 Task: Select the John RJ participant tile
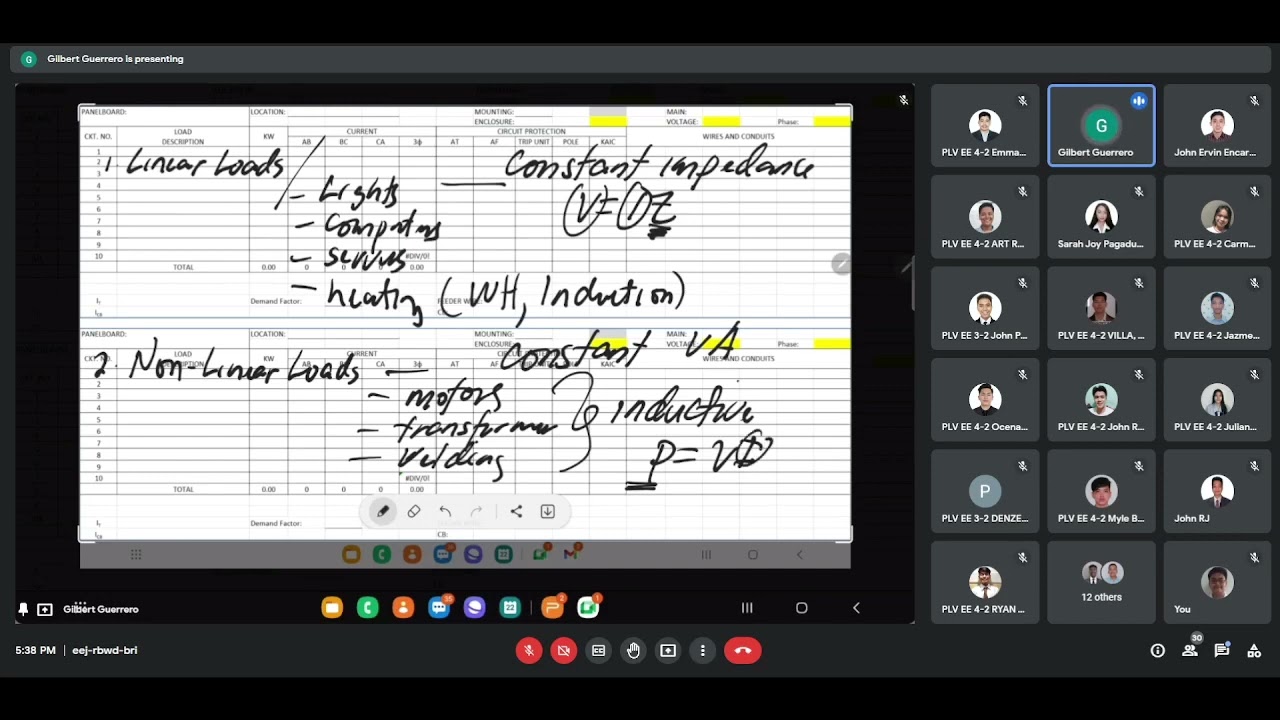[x=1217, y=491]
